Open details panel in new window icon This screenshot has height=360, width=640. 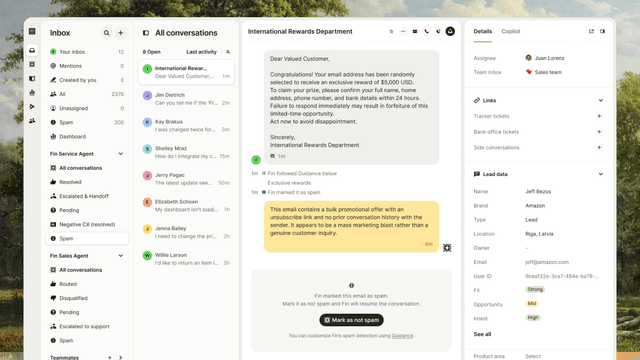[591, 31]
